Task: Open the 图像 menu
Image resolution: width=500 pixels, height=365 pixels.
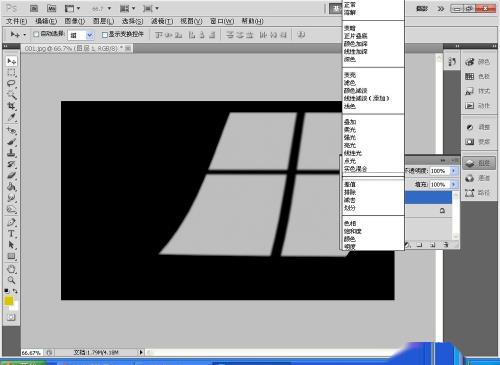Action: pos(75,21)
